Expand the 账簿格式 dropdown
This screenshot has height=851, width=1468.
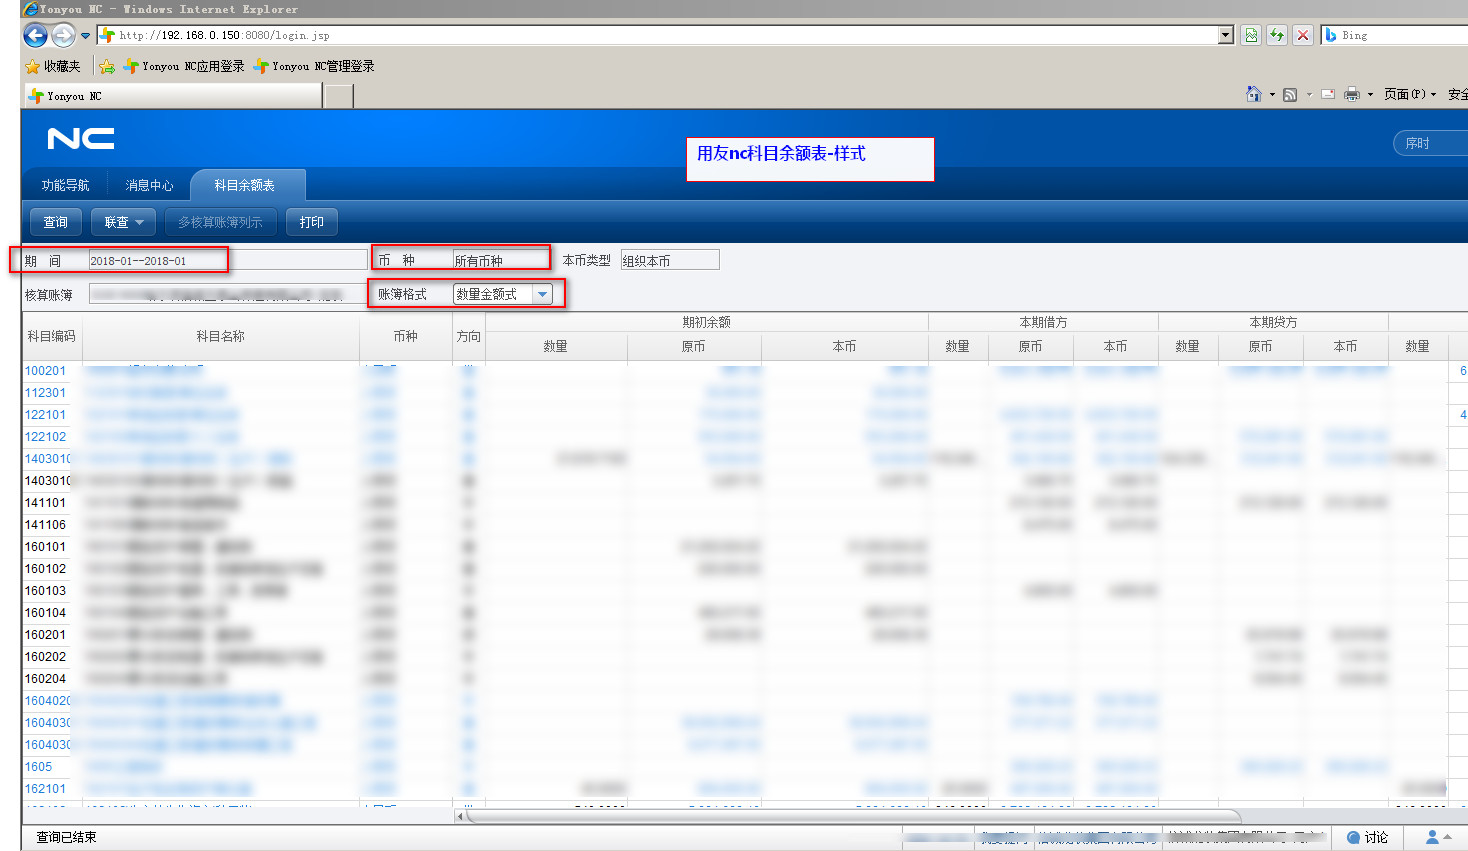pyautogui.click(x=543, y=294)
